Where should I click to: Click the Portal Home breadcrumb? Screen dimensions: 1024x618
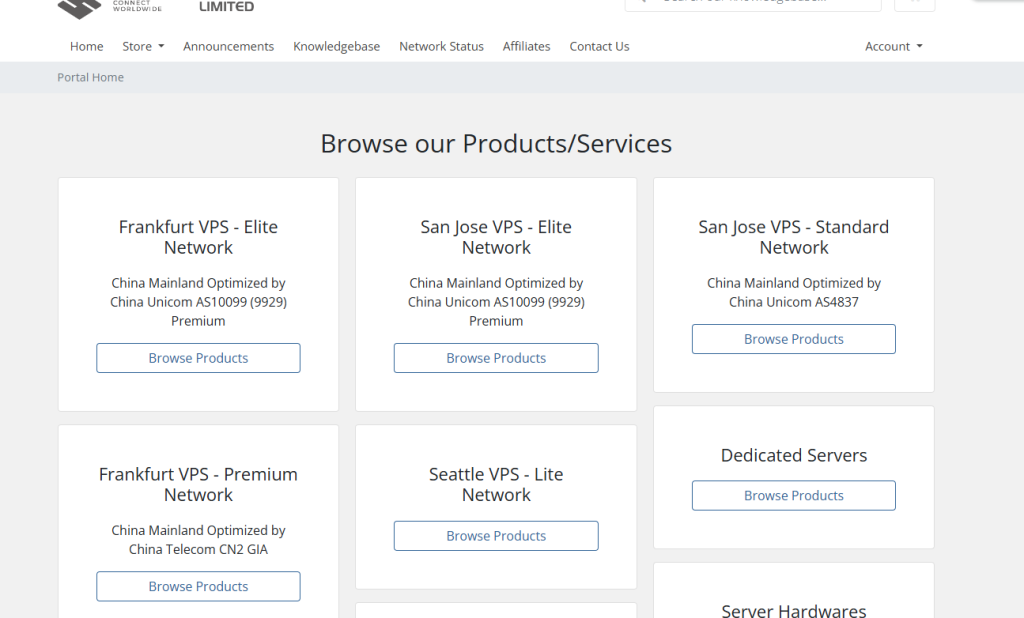[90, 77]
